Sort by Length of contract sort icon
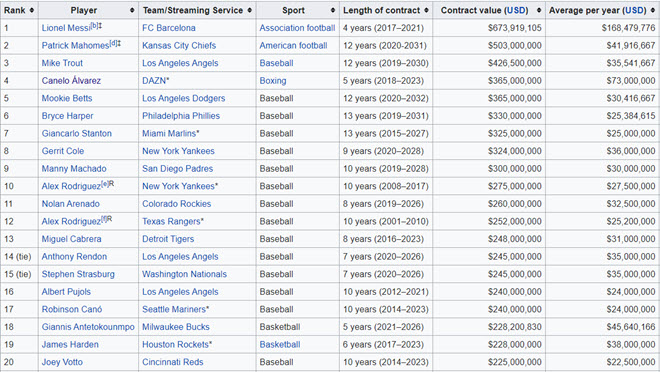The height and width of the screenshot is (372, 660). pyautogui.click(x=426, y=10)
